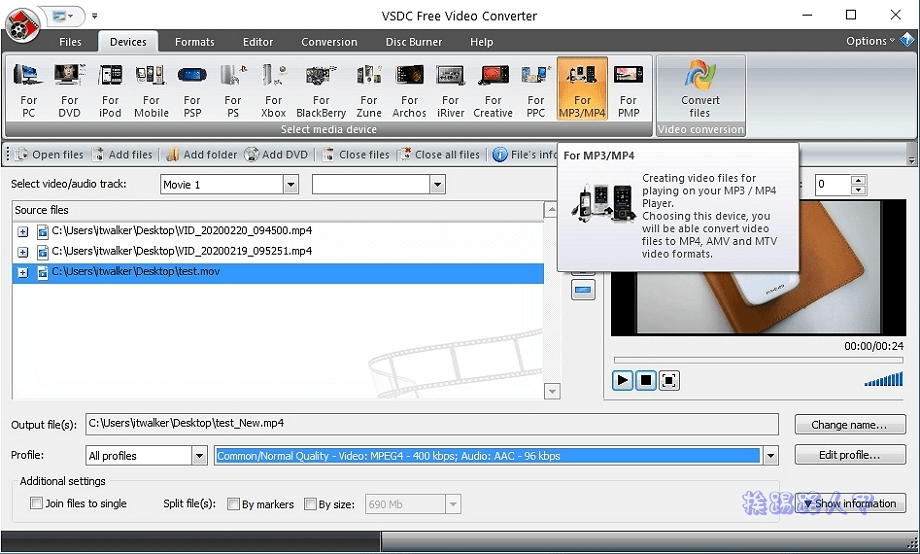Viewport: 920px width, 554px height.
Task: Select VID_20200220_094500.mp4 in source files
Action: 182,231
